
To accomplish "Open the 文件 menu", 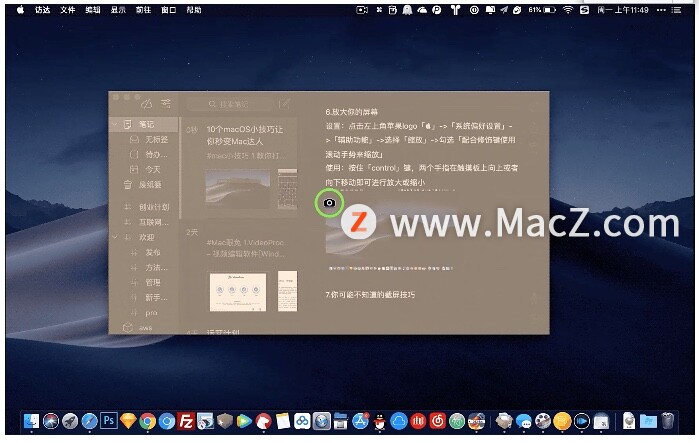I will pyautogui.click(x=68, y=10).
